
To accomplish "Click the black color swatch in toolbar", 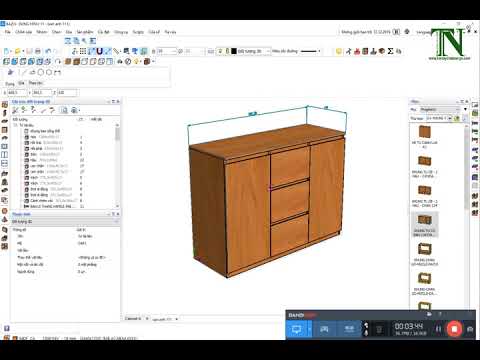I will pyautogui.click(x=234, y=51).
